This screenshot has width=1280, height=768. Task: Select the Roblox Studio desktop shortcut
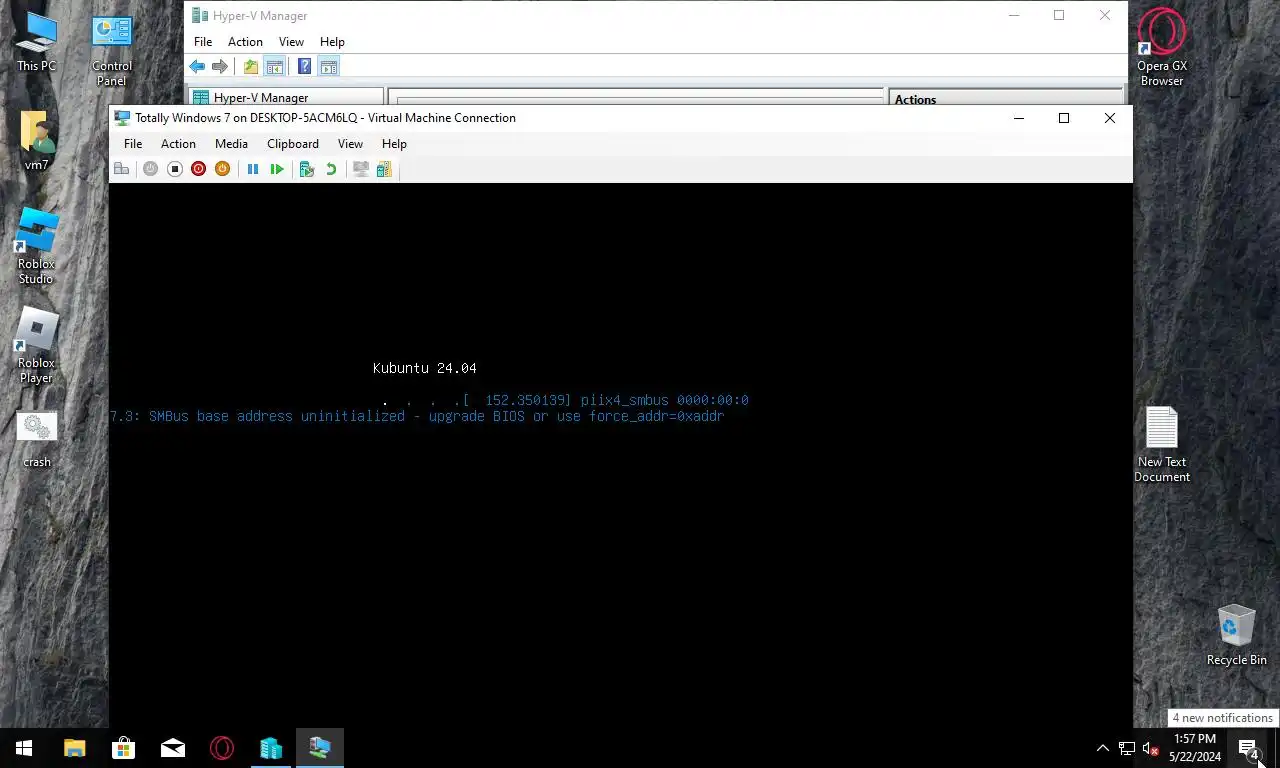(36, 247)
